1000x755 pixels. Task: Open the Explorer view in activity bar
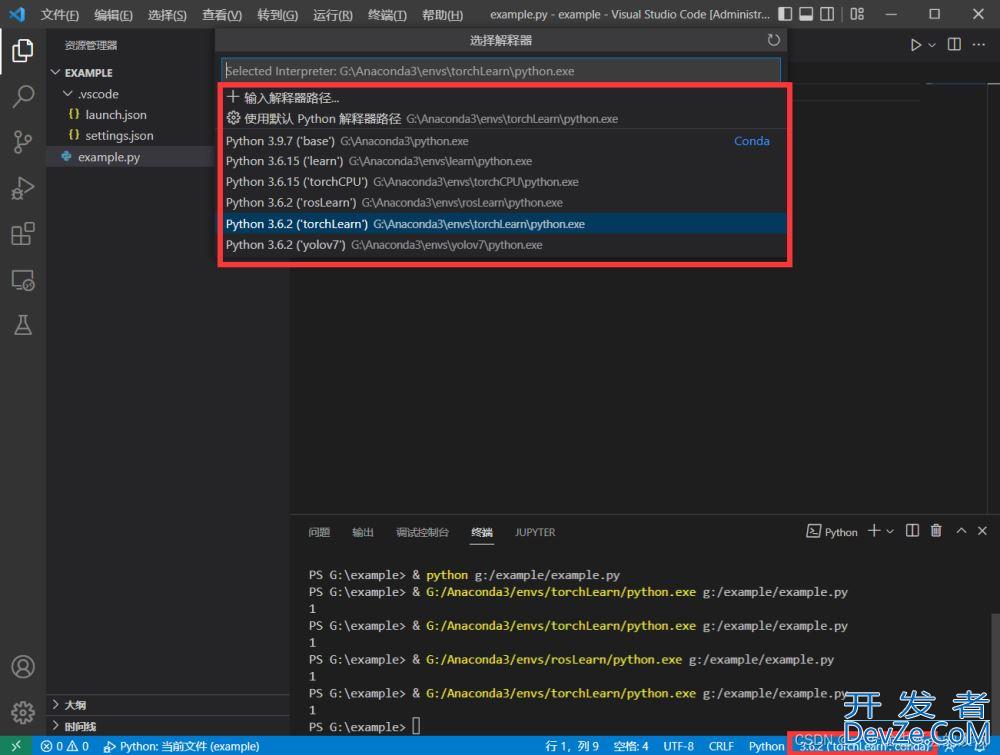(x=22, y=50)
